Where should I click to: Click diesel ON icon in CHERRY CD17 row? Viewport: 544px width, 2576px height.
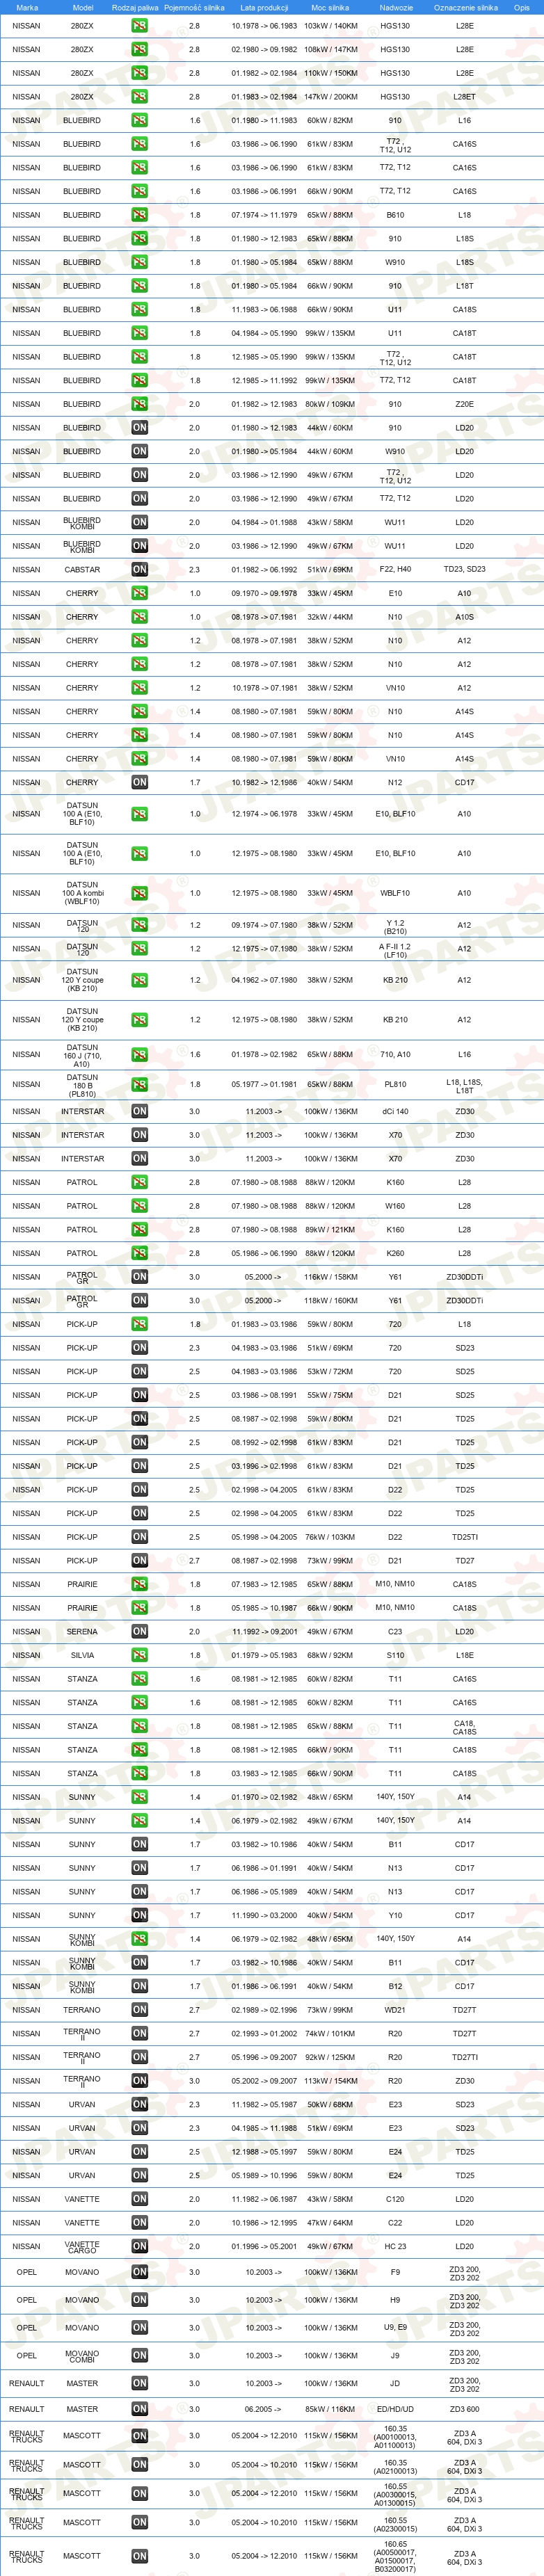(x=139, y=783)
